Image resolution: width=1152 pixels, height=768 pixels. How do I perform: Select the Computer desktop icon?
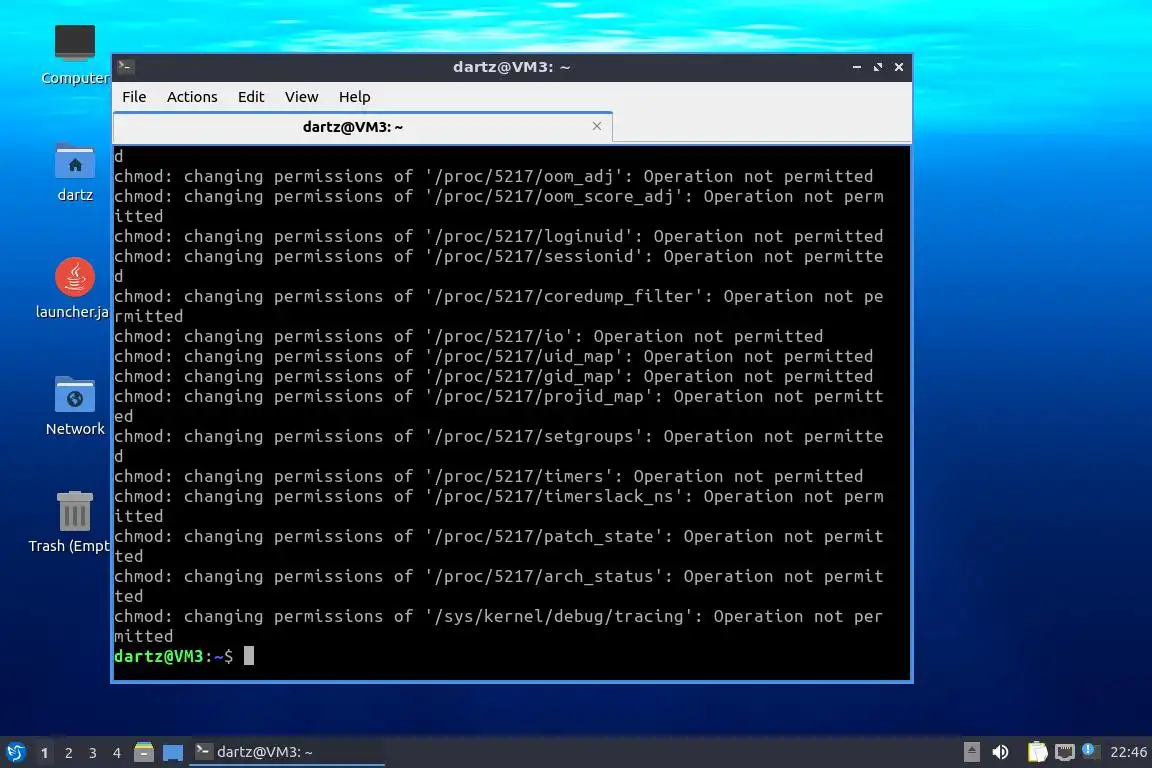click(x=75, y=55)
